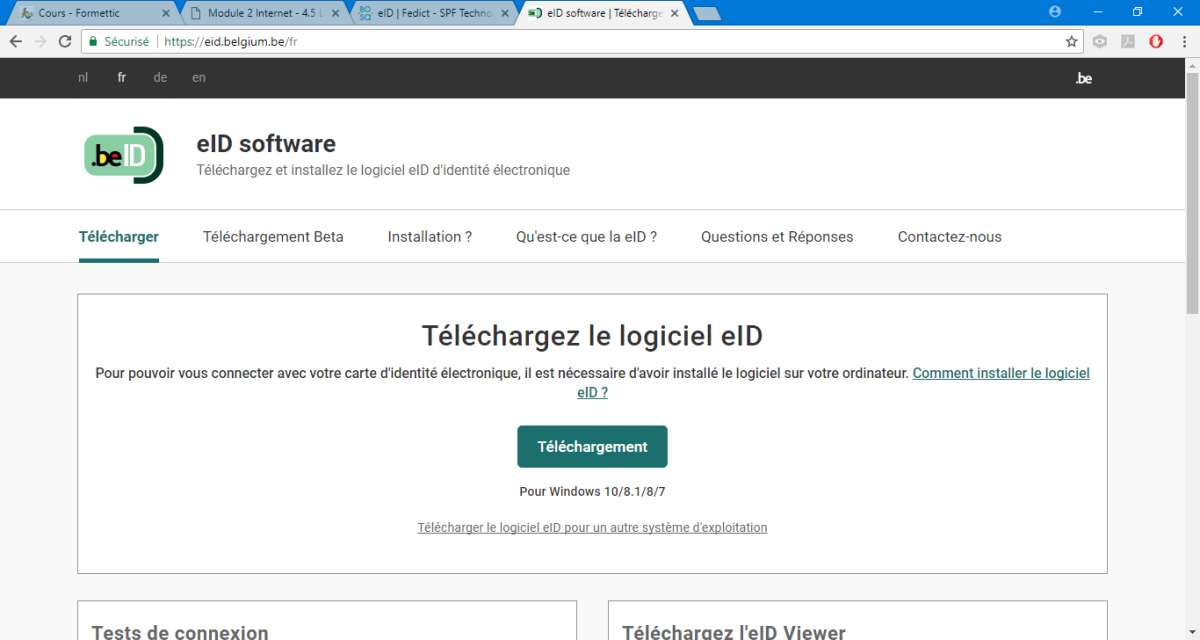The image size is (1200, 640).
Task: Go to 'Questions et Réponses' section
Action: pyautogui.click(x=777, y=237)
